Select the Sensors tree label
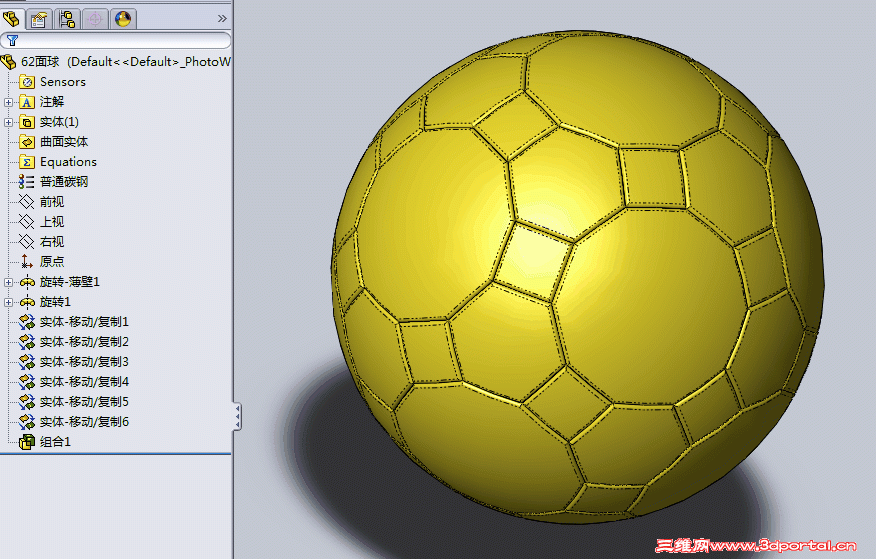The image size is (876, 559). pos(63,82)
